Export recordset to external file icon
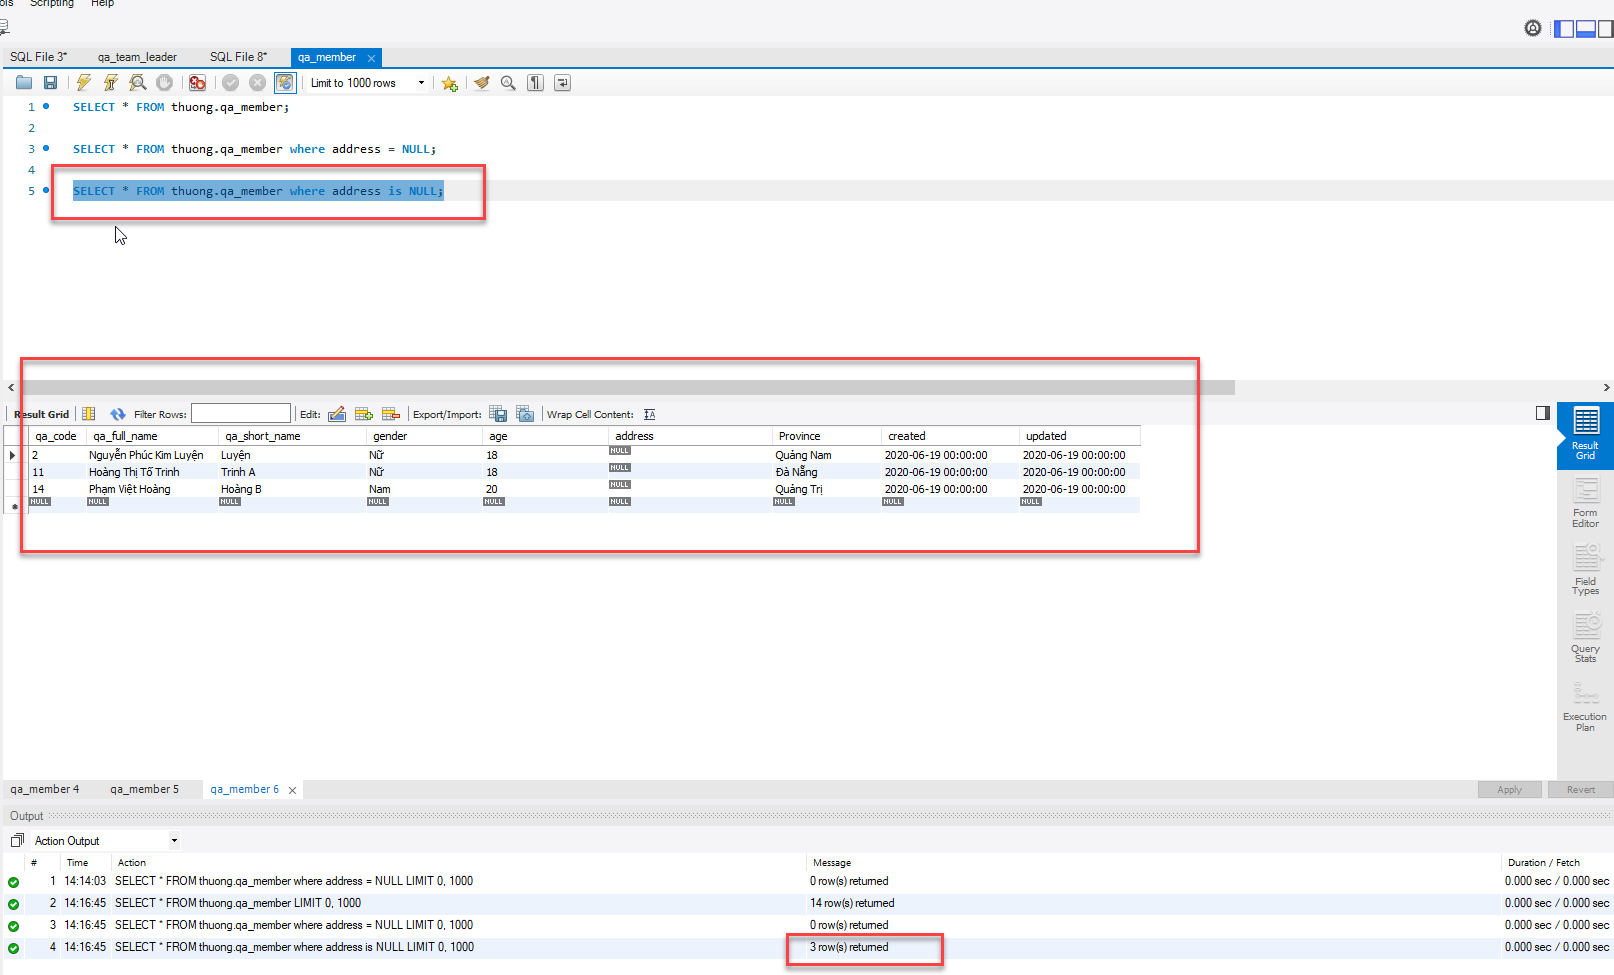 497,414
